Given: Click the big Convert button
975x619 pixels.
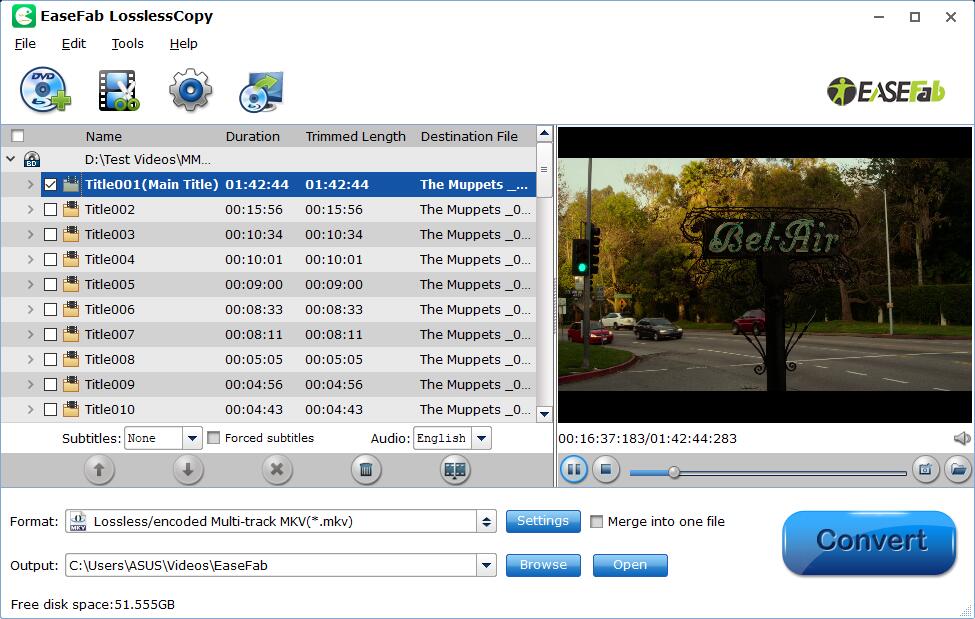Looking at the screenshot, I should click(869, 542).
